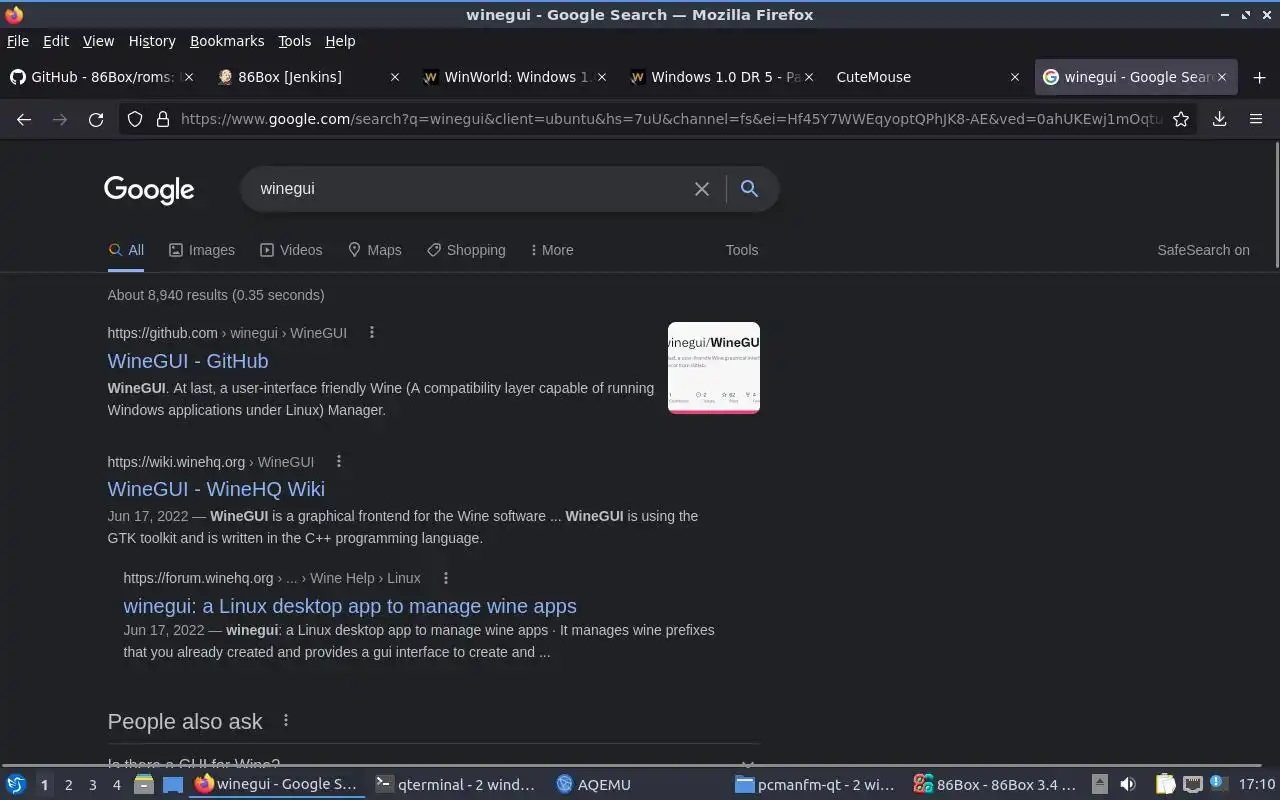Viewport: 1280px width, 800px height.
Task: Open the People also ask options menu
Action: coord(286,720)
